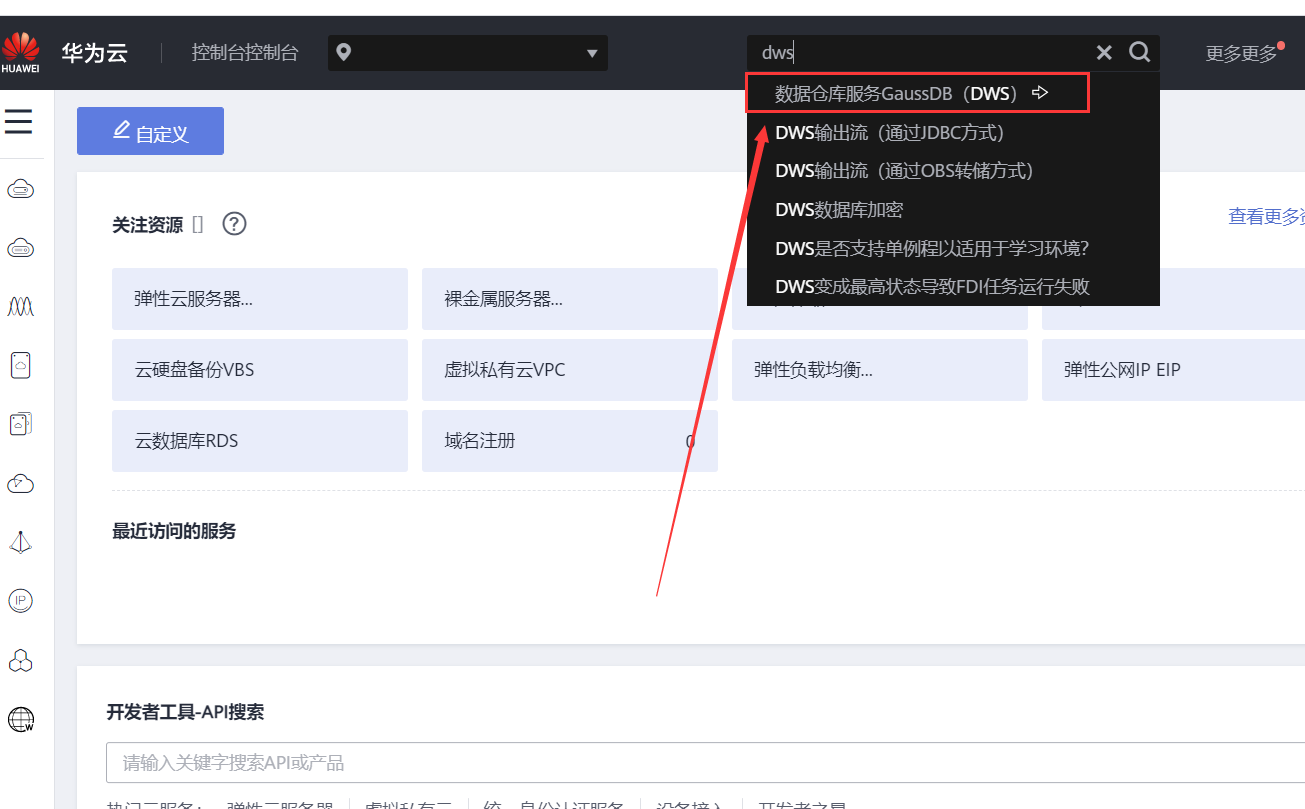
Task: Click the search magnifier icon
Action: pyautogui.click(x=1139, y=52)
